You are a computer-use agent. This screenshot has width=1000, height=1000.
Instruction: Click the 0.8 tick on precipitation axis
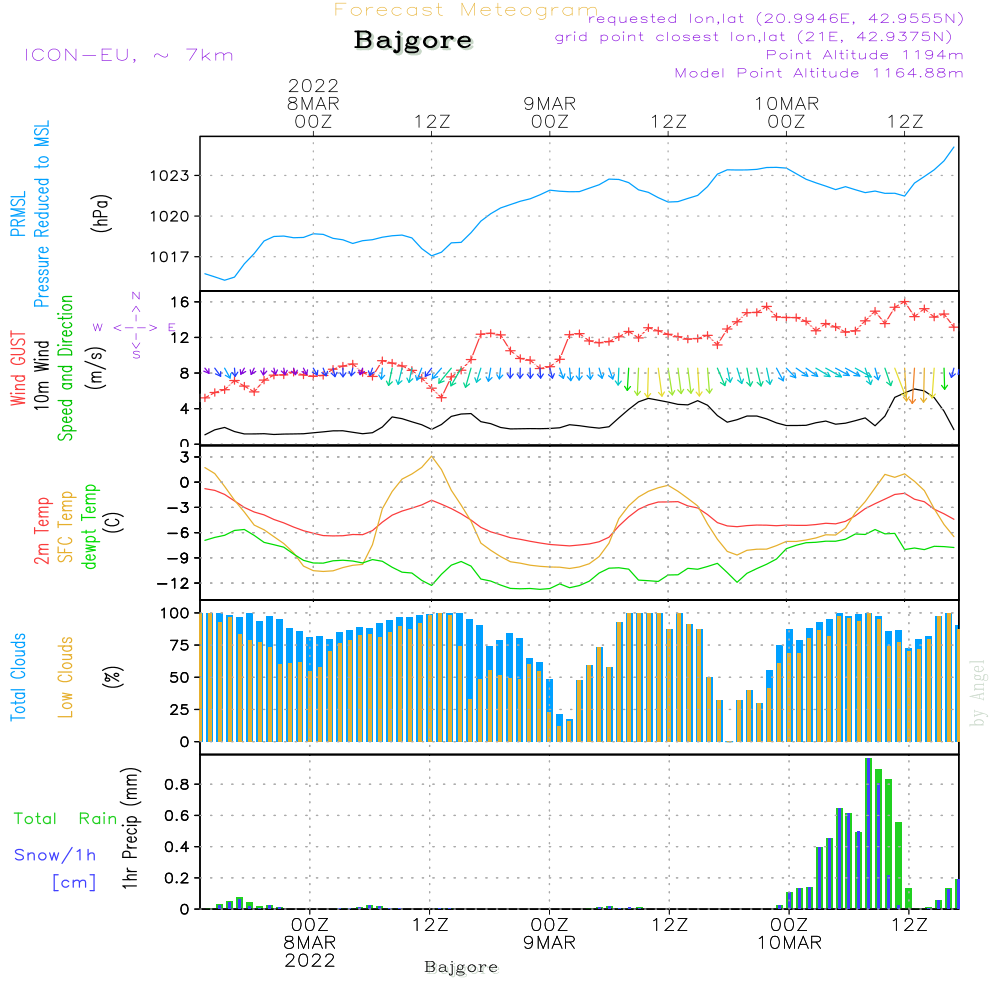coord(177,785)
